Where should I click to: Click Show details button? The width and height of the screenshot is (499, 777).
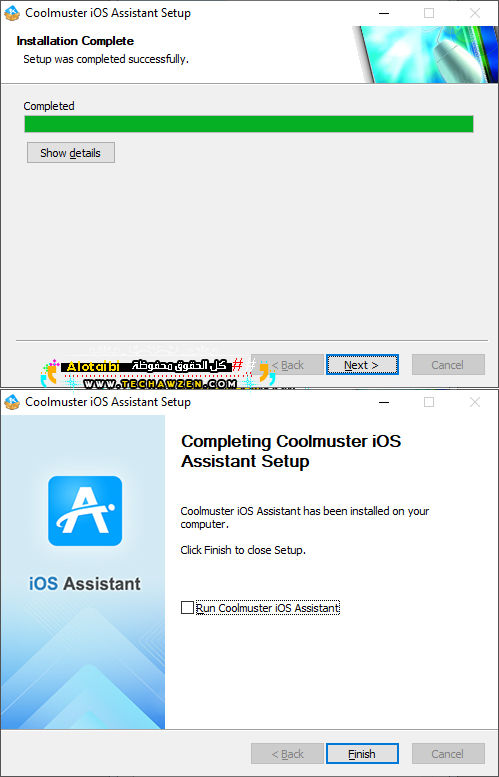pos(70,153)
